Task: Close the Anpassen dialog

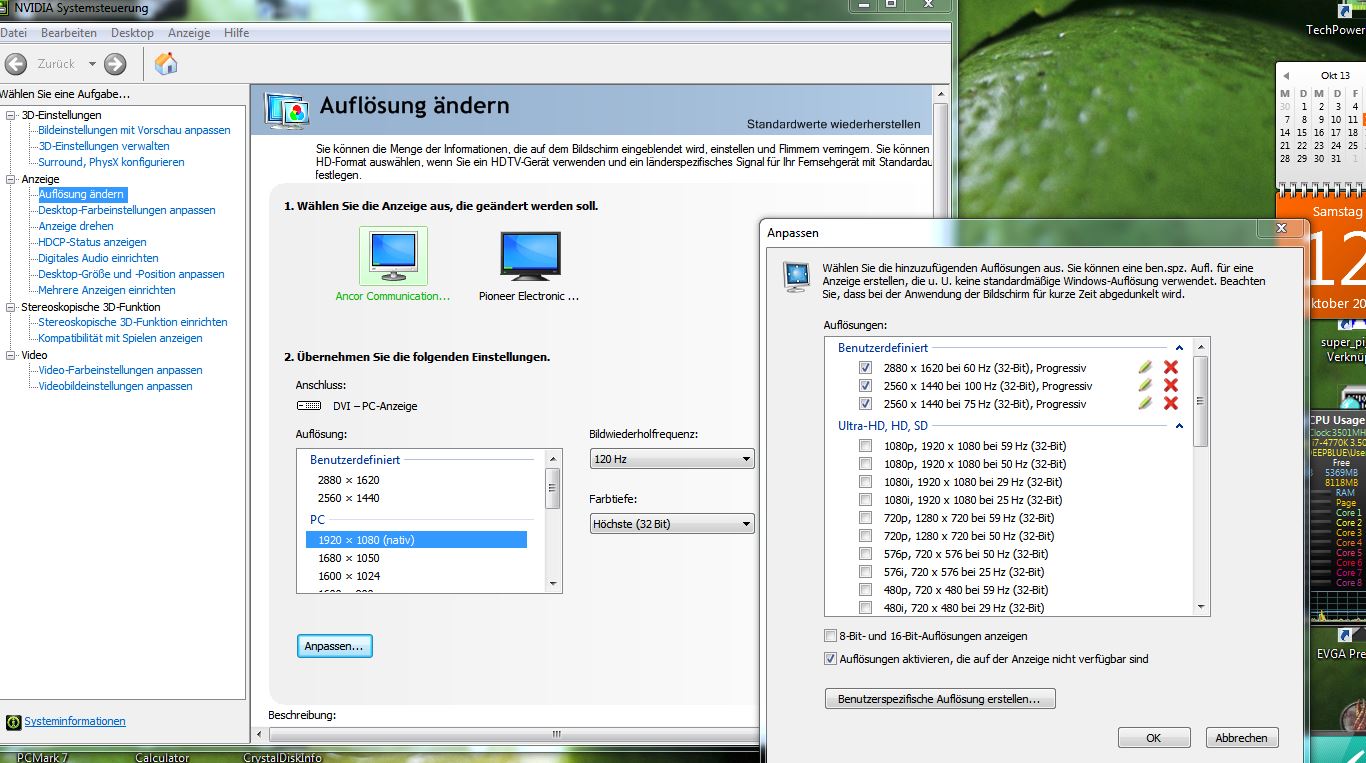Action: tap(1281, 229)
